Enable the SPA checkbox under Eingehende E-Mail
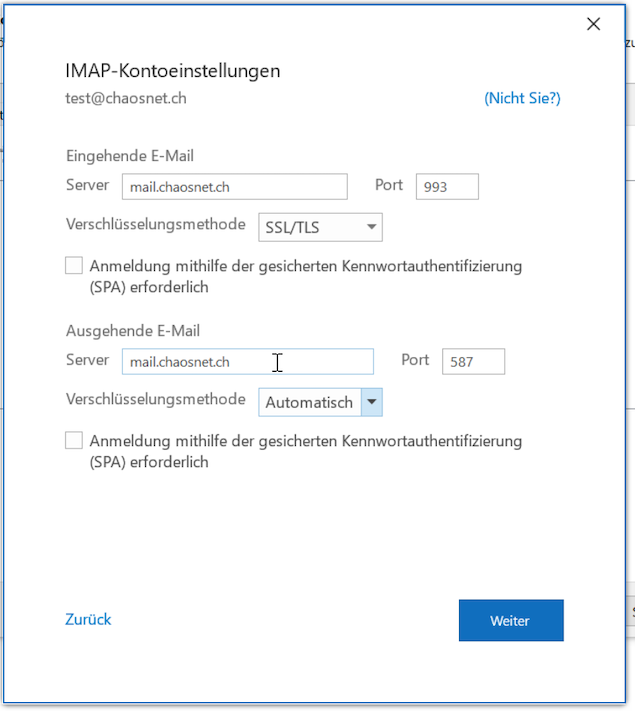Viewport: 635px width, 711px height. tap(74, 266)
